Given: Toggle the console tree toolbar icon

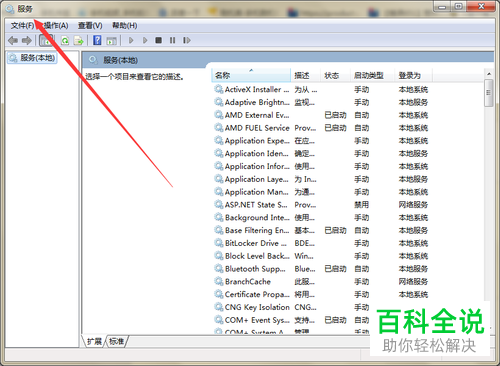Looking at the screenshot, I should coord(46,40).
